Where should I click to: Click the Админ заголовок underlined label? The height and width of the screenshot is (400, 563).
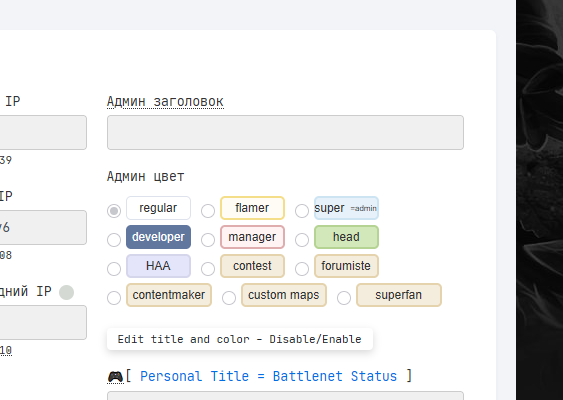[x=166, y=102]
